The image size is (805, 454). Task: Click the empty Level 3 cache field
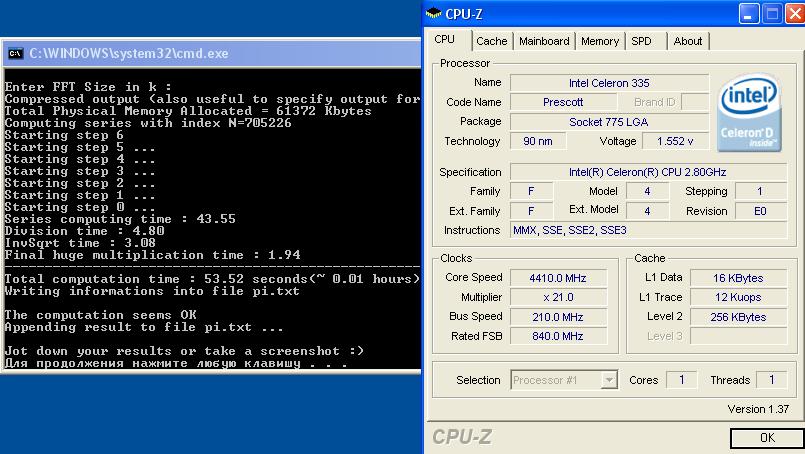[x=738, y=336]
